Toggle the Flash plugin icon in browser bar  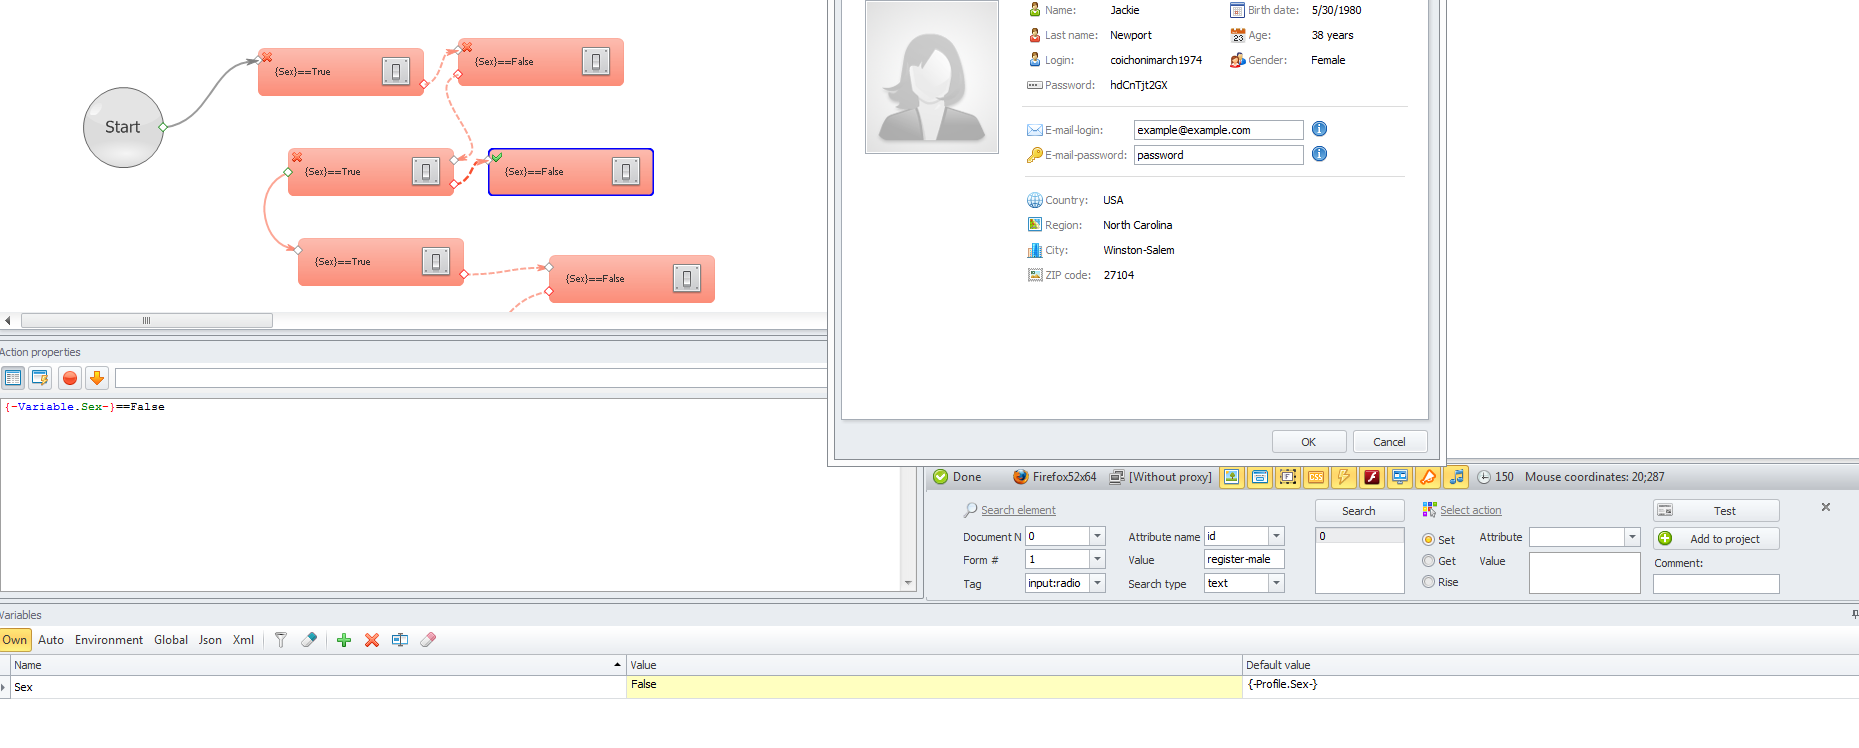pyautogui.click(x=1372, y=477)
